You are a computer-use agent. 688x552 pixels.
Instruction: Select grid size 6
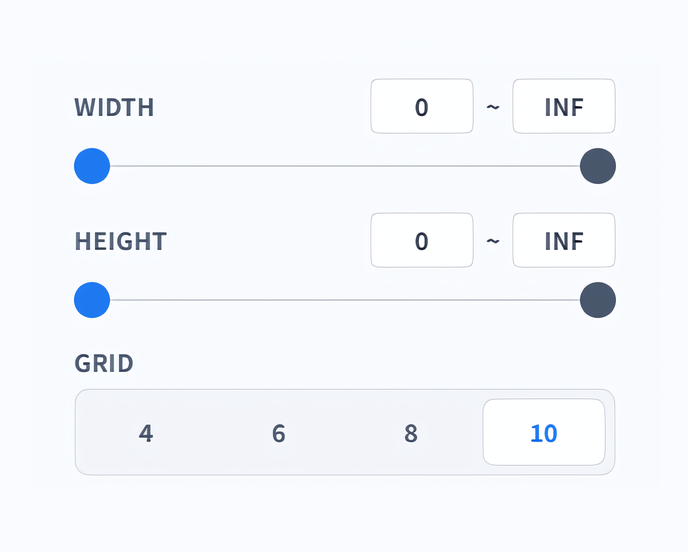(x=278, y=433)
